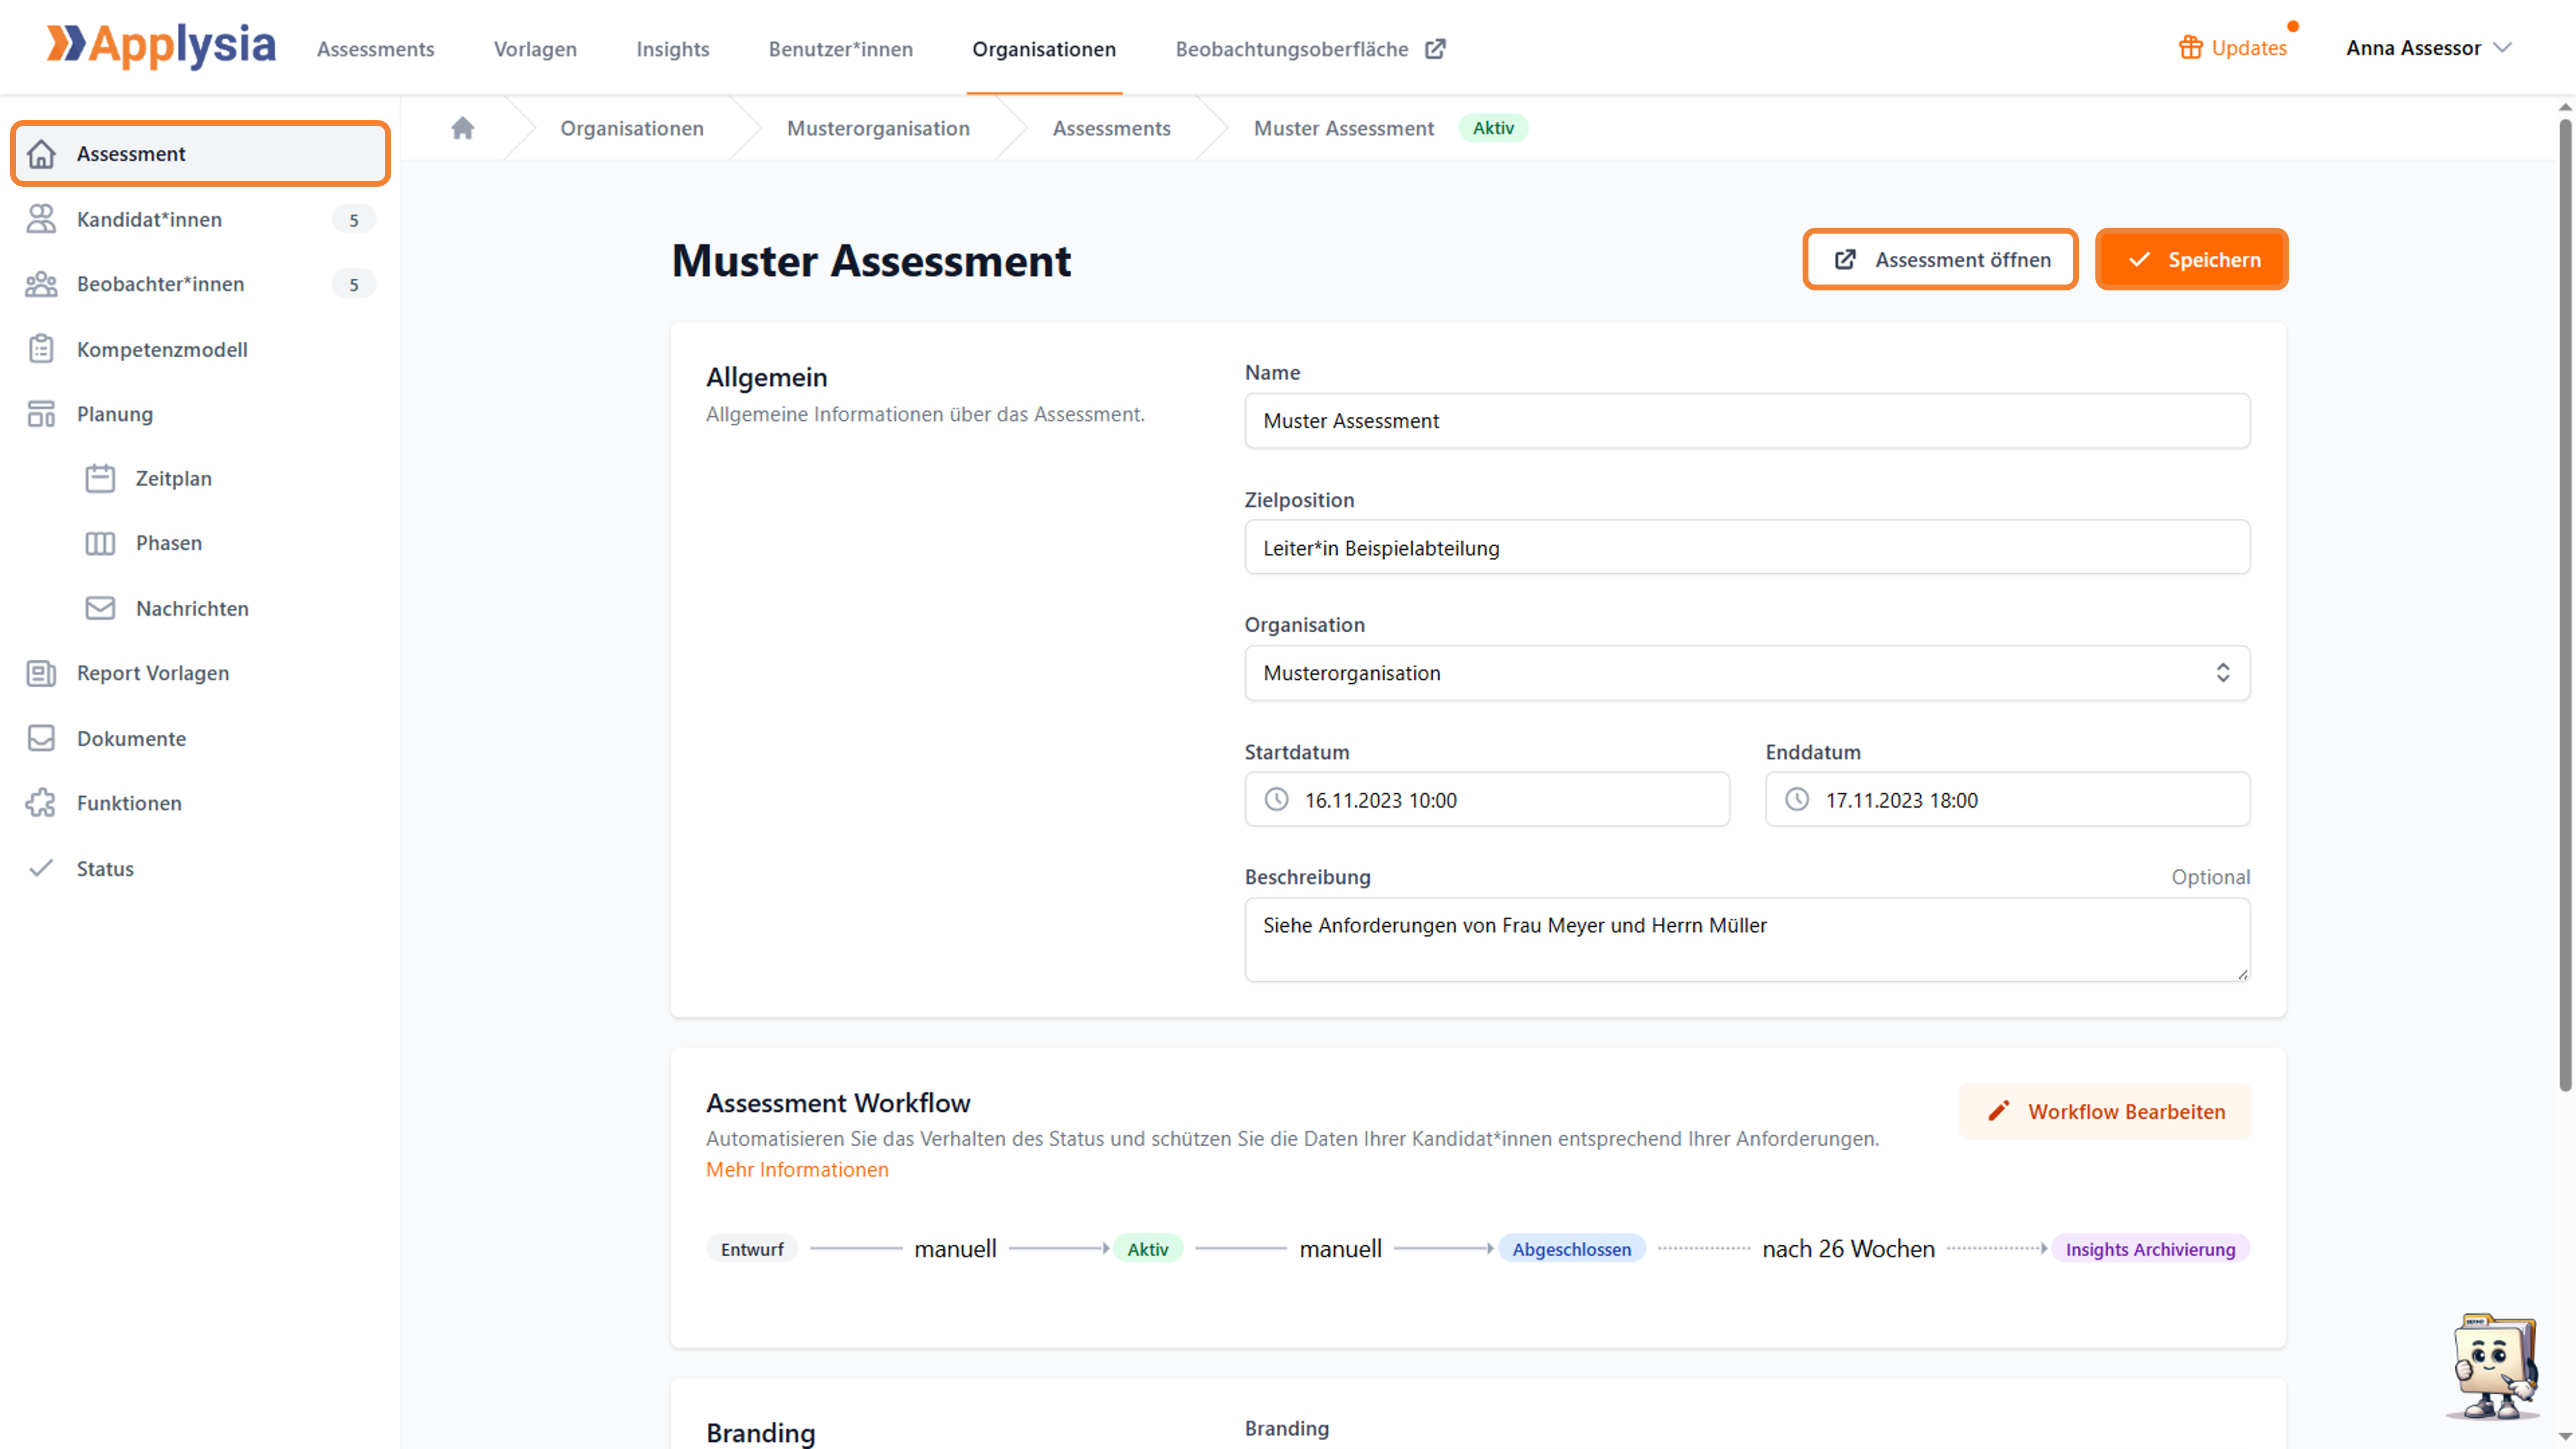This screenshot has width=2576, height=1449.
Task: Click the Zeitplan calendar icon
Action: coord(100,478)
